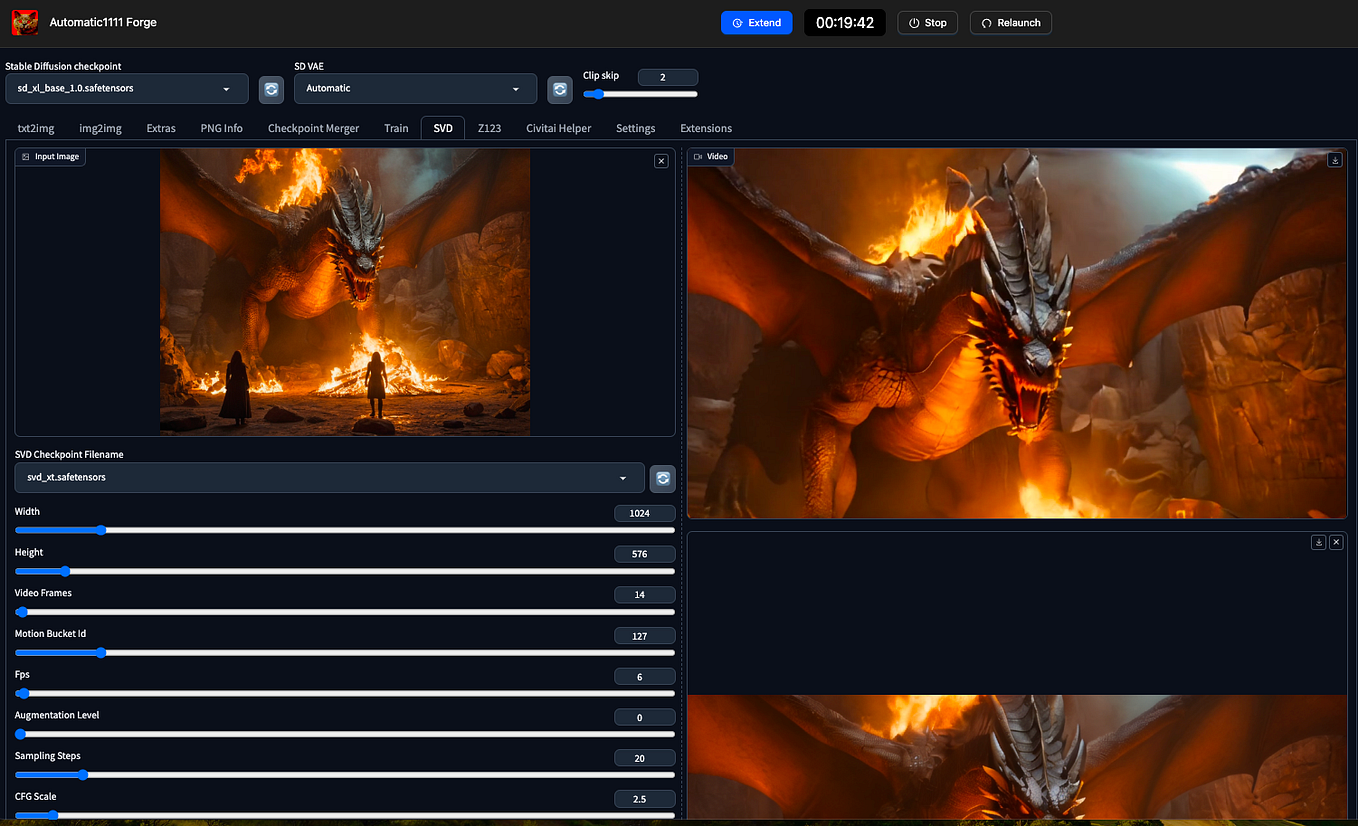Stop the current generation
The image size is (1358, 826).
(927, 22)
